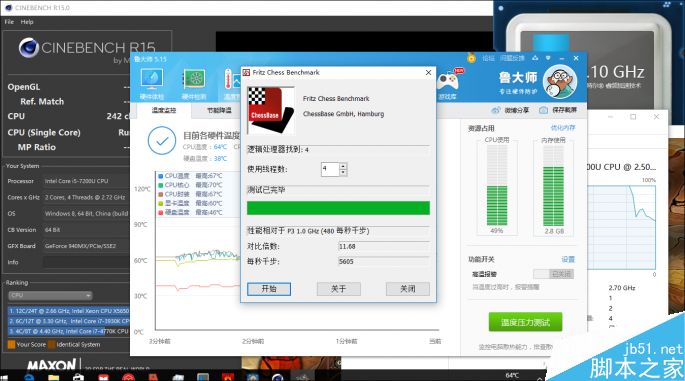
Task: Click CPU utilization graph in Task Manager
Action: (621, 228)
